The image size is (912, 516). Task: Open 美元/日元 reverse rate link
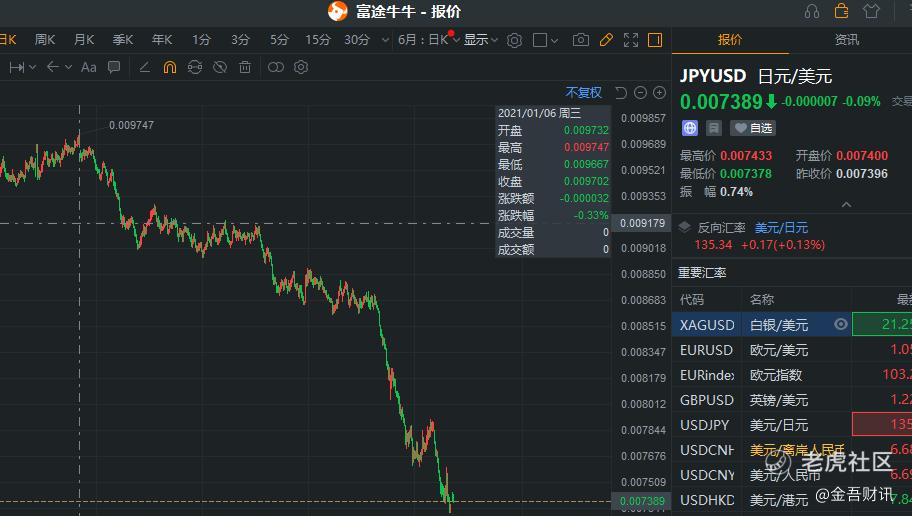pyautogui.click(x=781, y=227)
